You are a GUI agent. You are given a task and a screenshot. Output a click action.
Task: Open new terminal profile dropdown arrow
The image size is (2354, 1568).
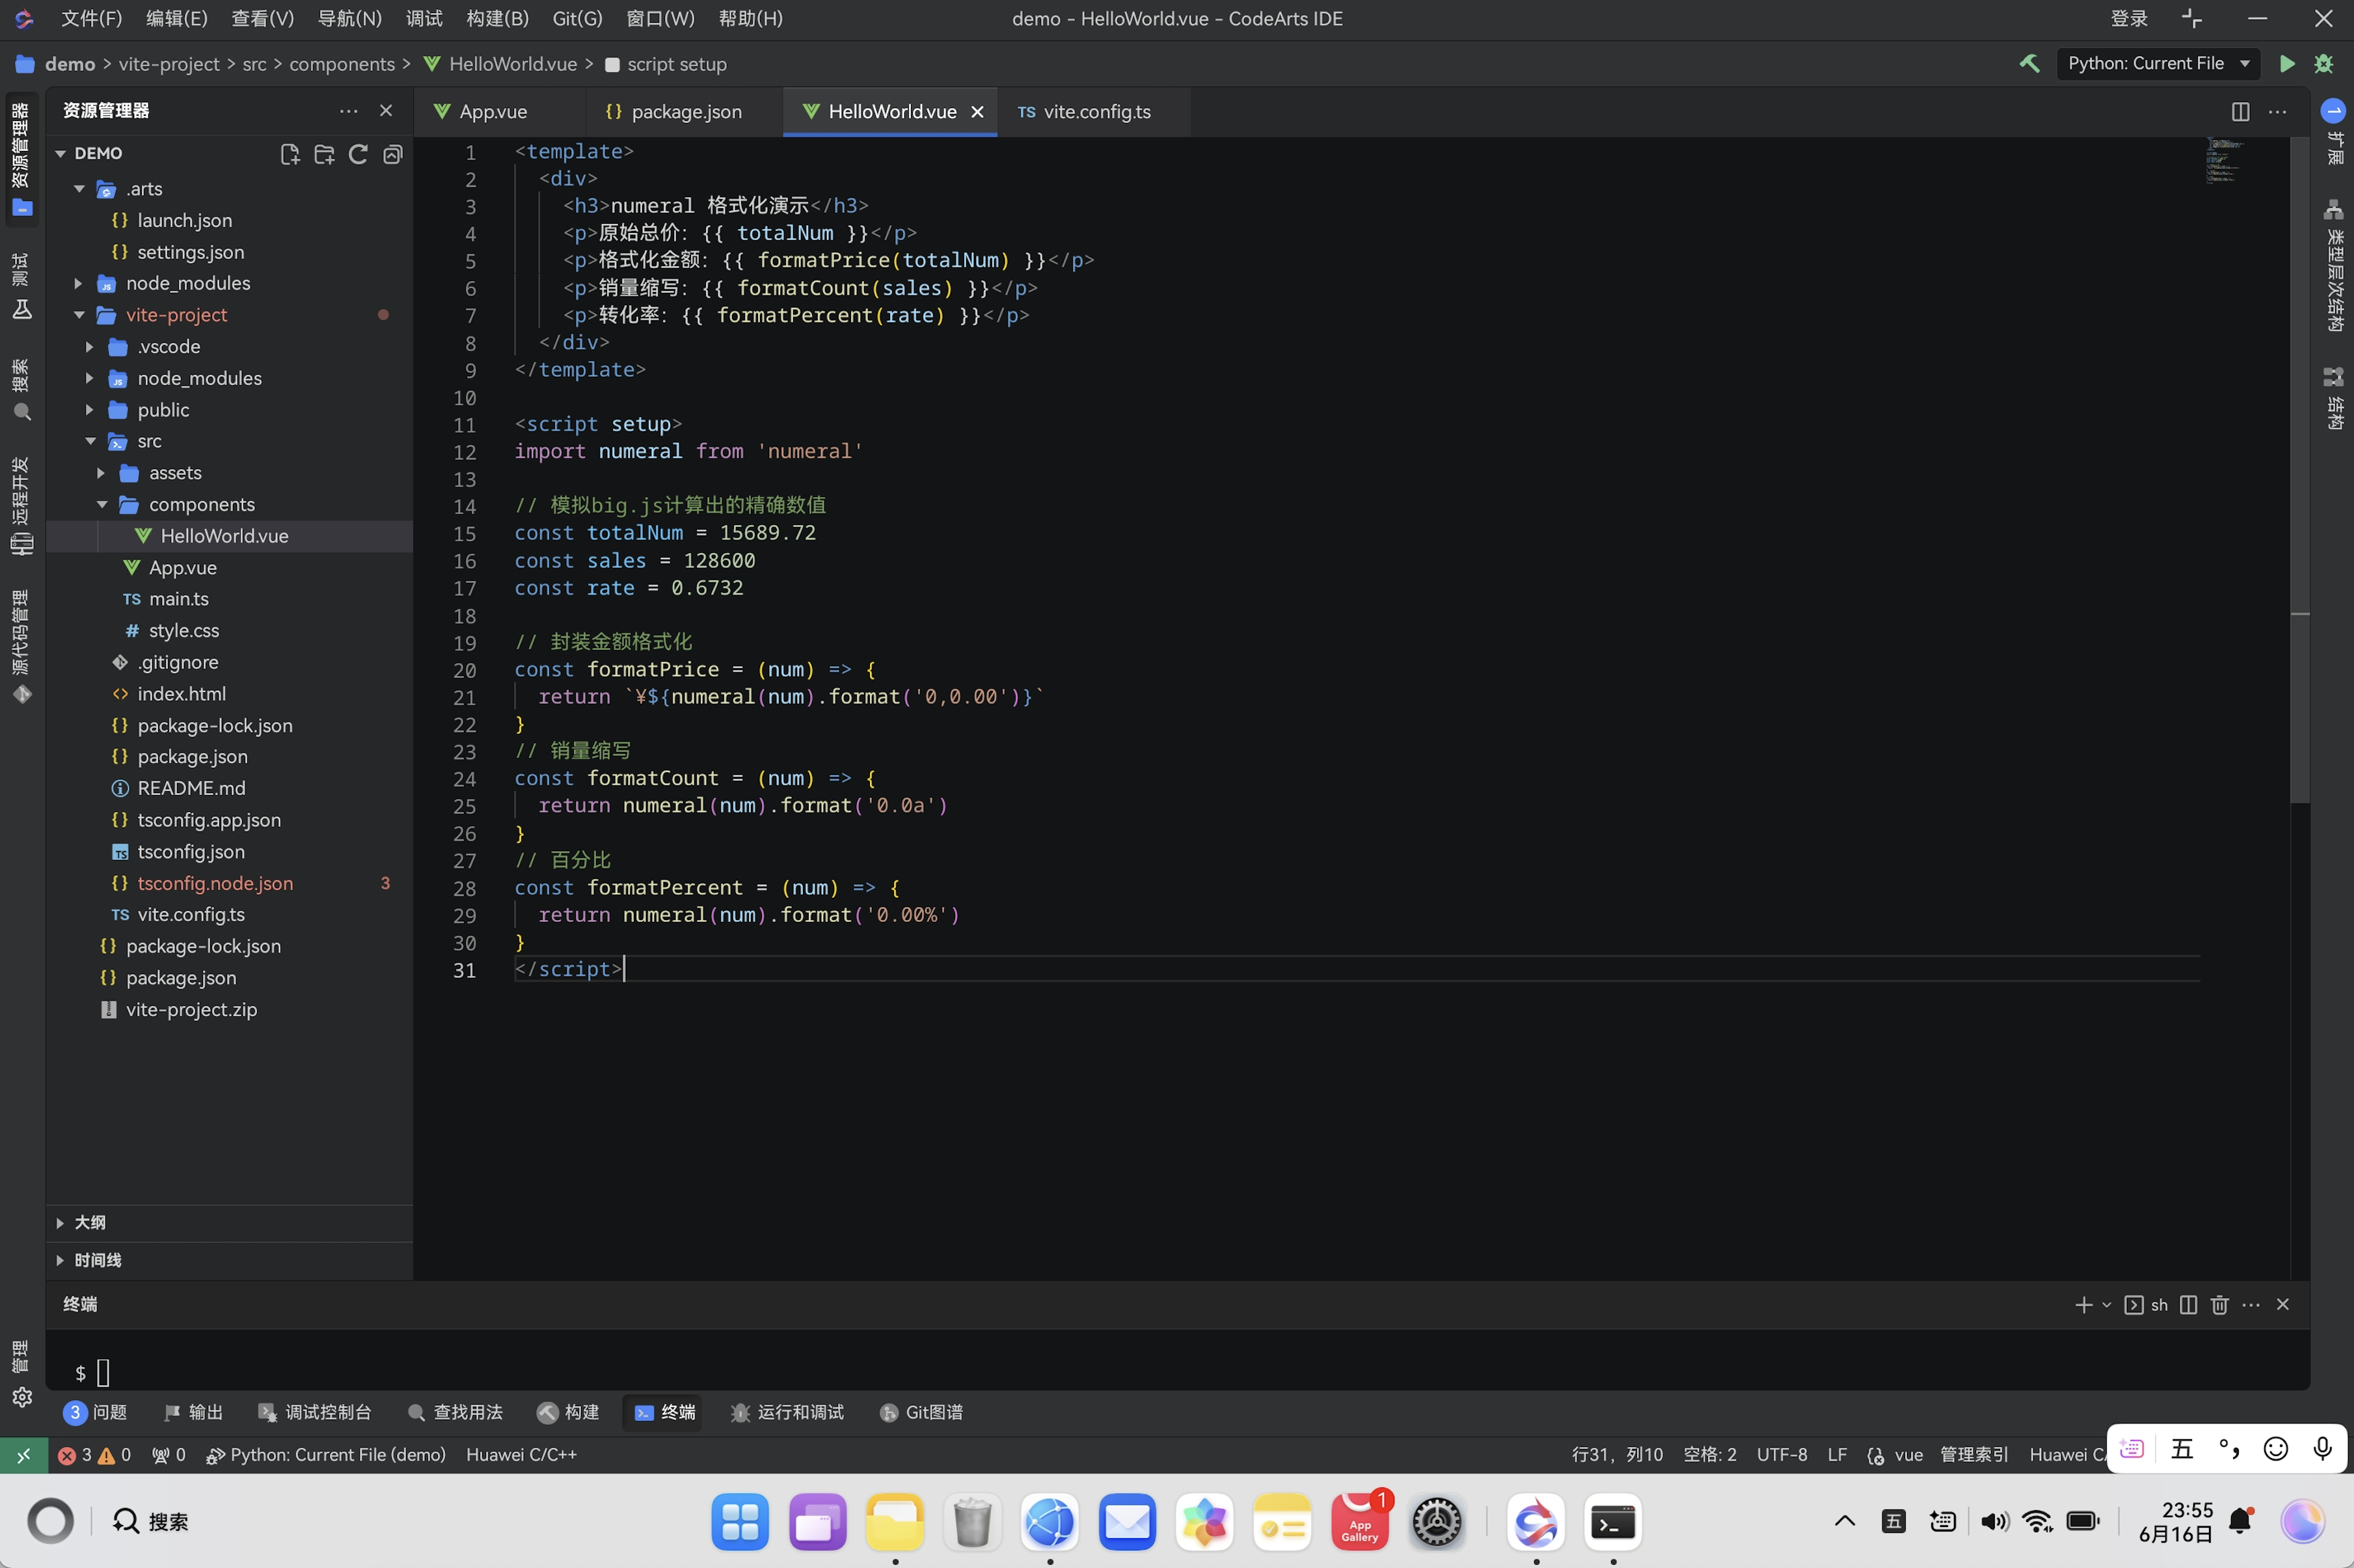point(2106,1305)
